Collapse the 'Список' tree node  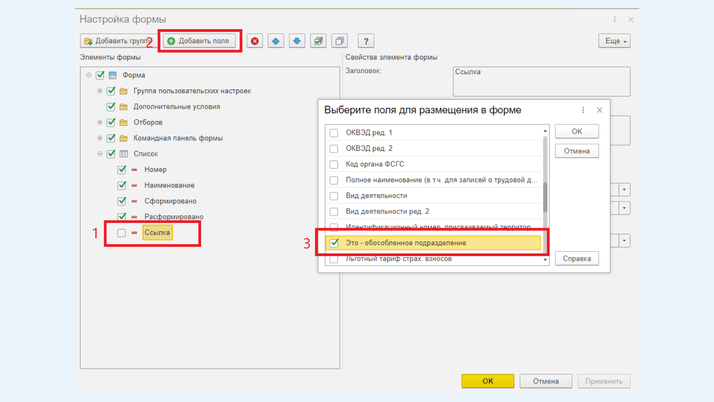pos(100,154)
